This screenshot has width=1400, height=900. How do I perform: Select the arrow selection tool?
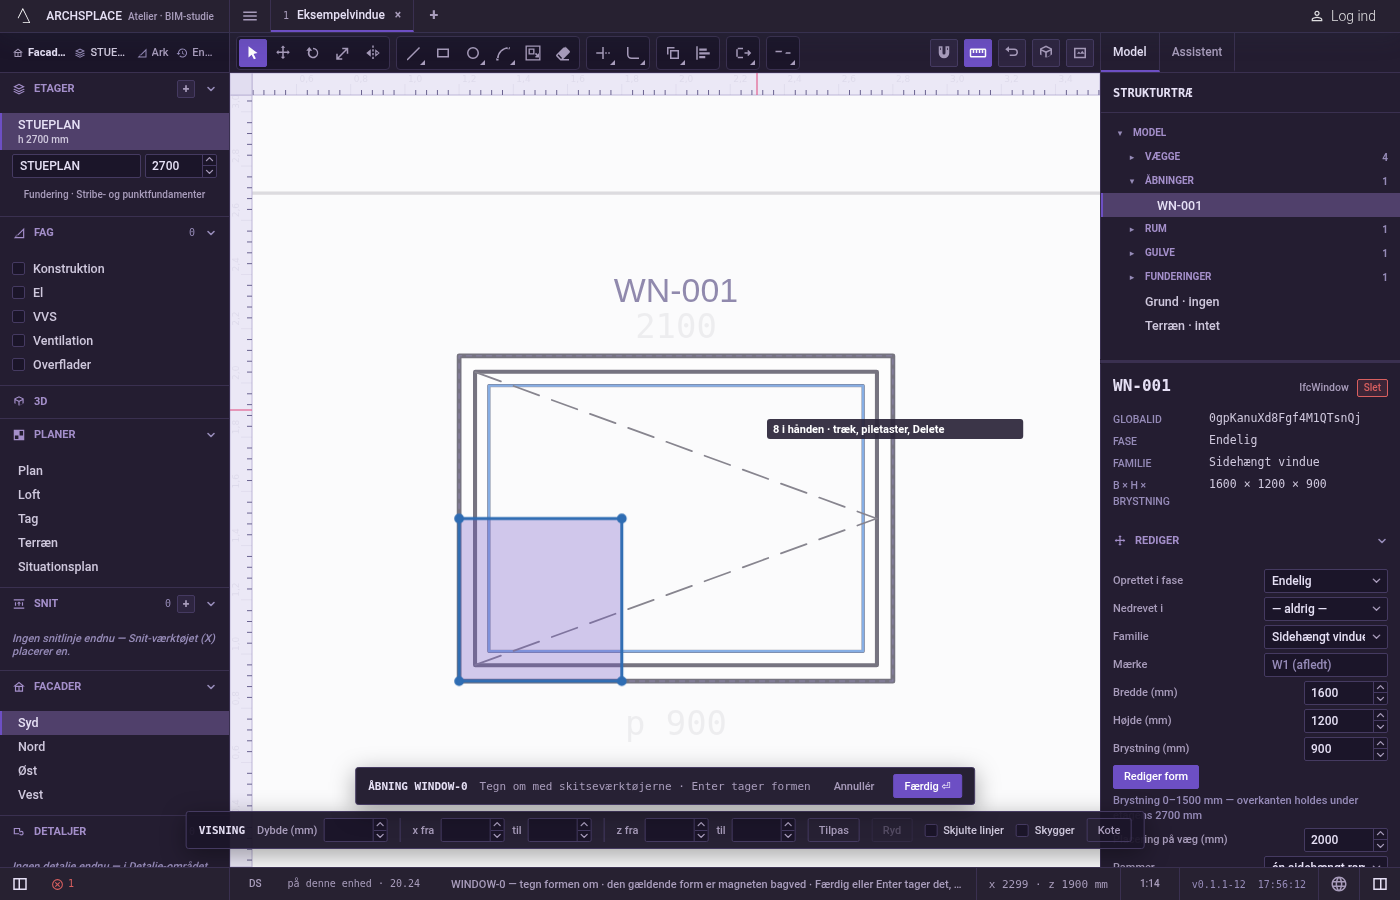[252, 53]
